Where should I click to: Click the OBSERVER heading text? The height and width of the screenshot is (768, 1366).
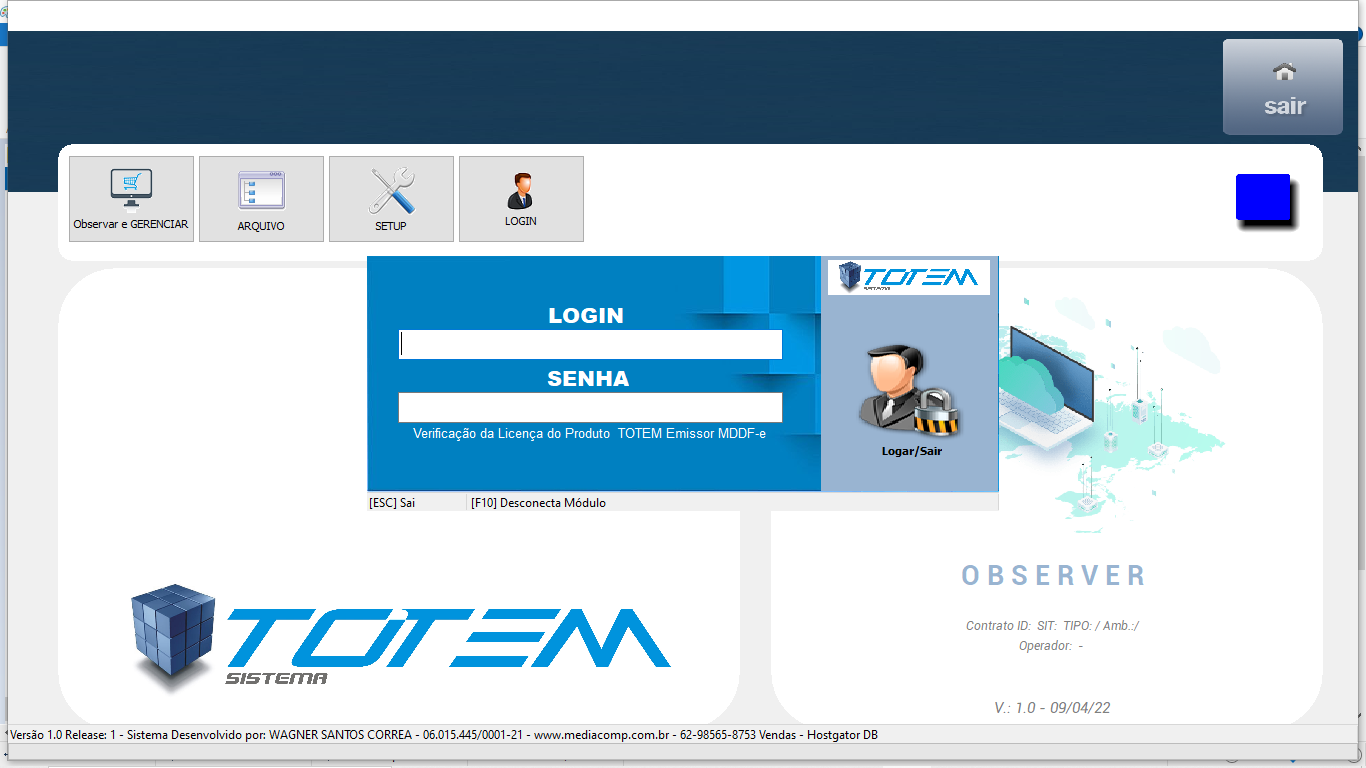(x=1054, y=576)
